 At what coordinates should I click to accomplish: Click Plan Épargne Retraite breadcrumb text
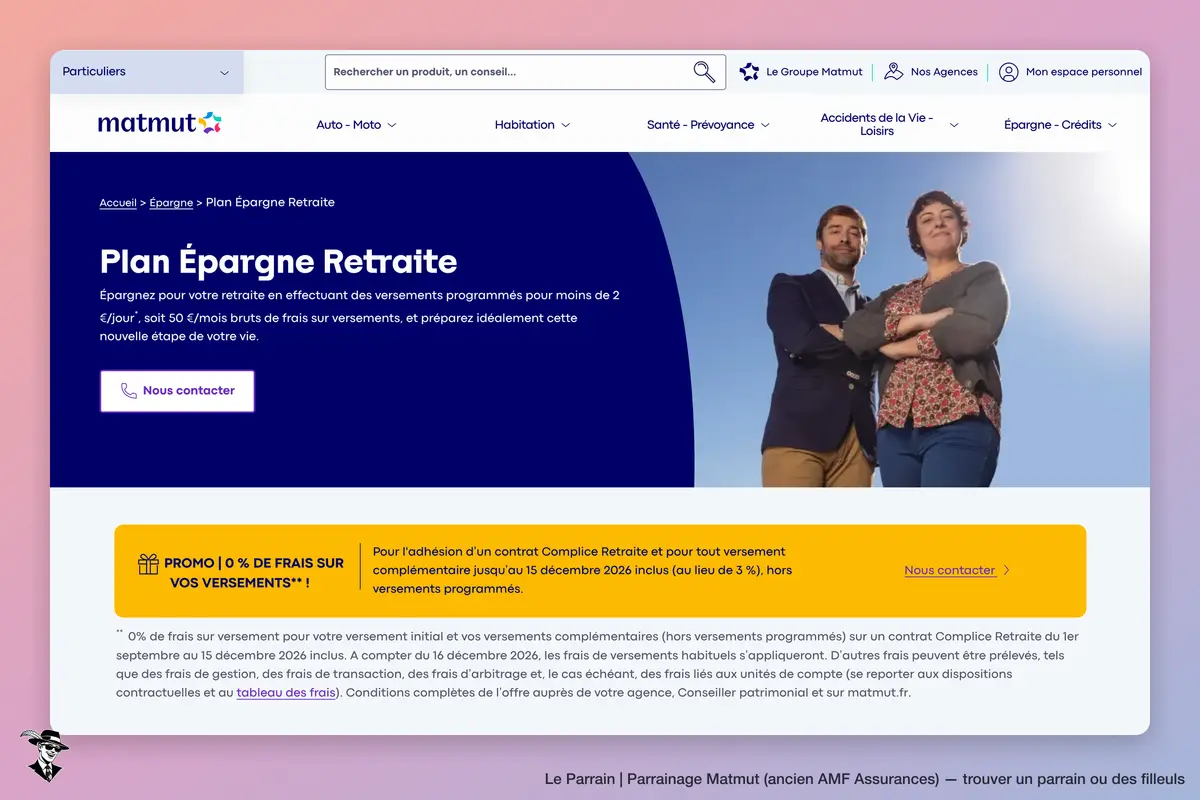pyautogui.click(x=270, y=203)
